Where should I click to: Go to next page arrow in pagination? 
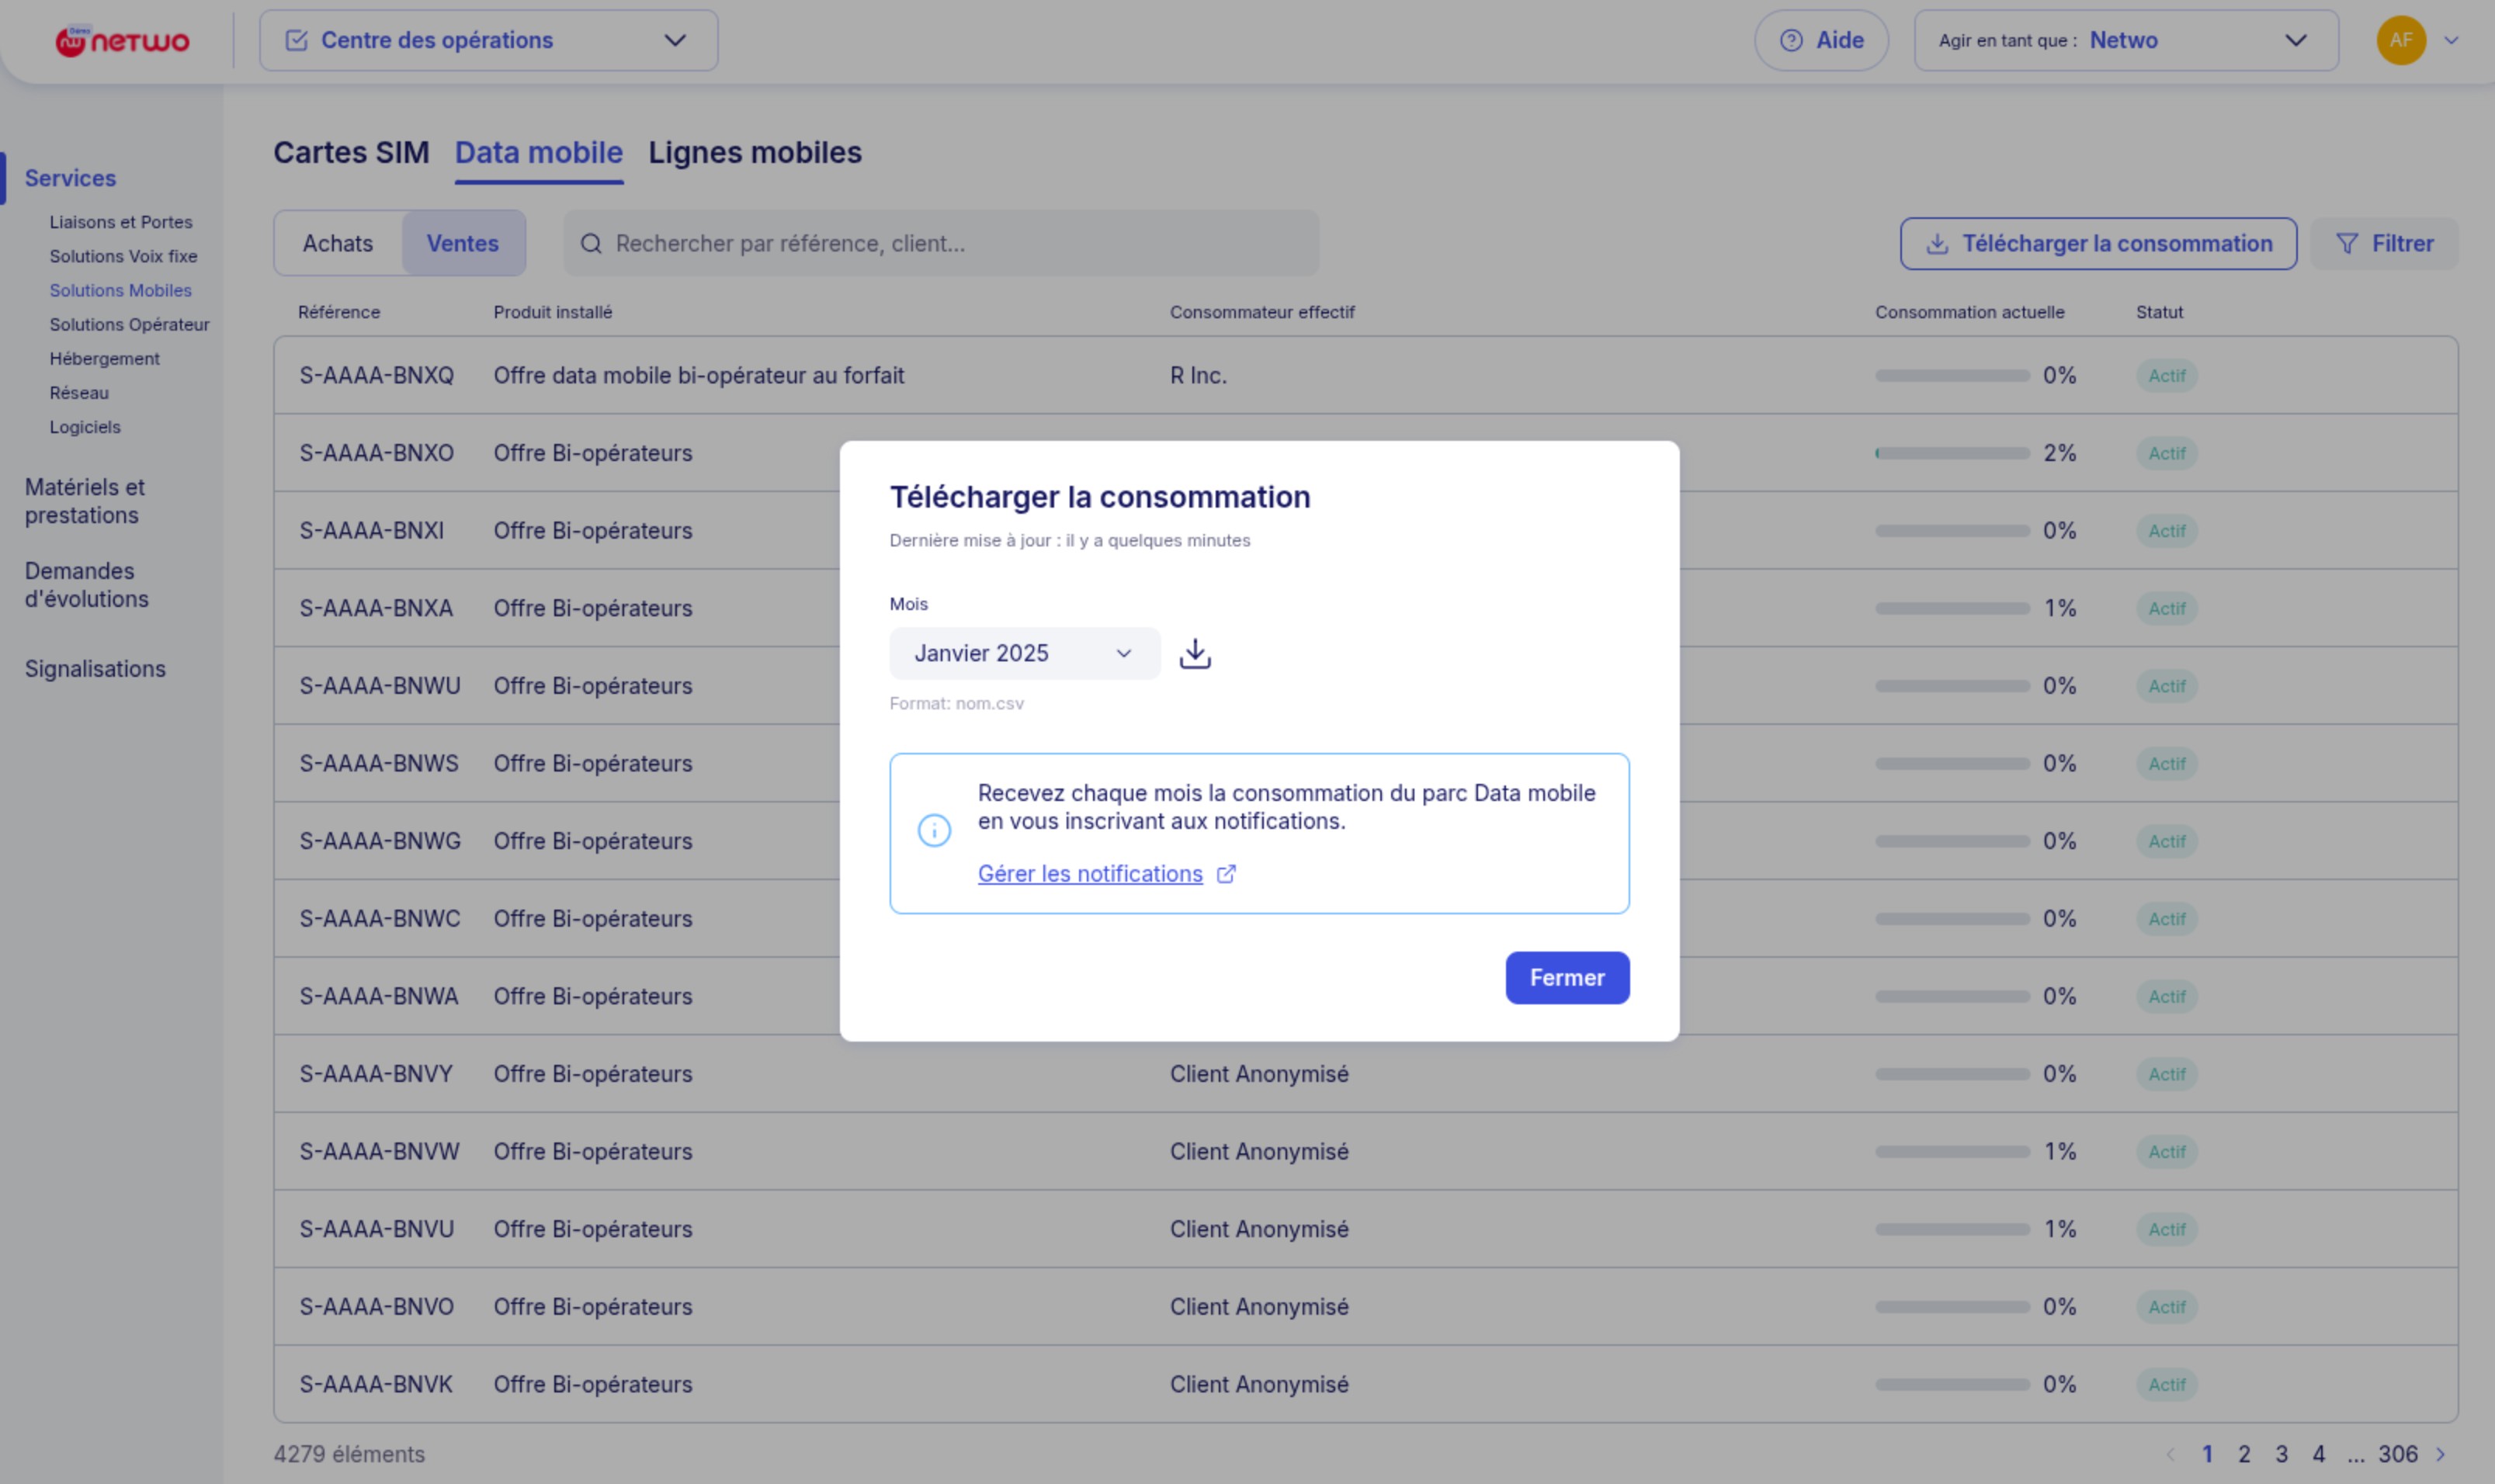click(2440, 1454)
